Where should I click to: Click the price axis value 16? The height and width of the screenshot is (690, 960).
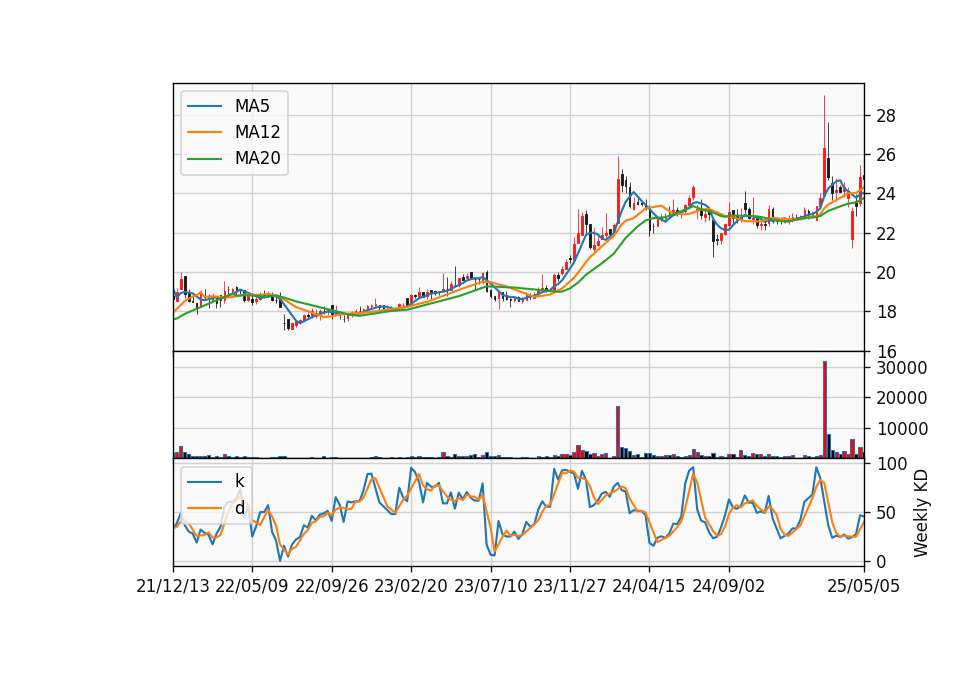tap(885, 351)
